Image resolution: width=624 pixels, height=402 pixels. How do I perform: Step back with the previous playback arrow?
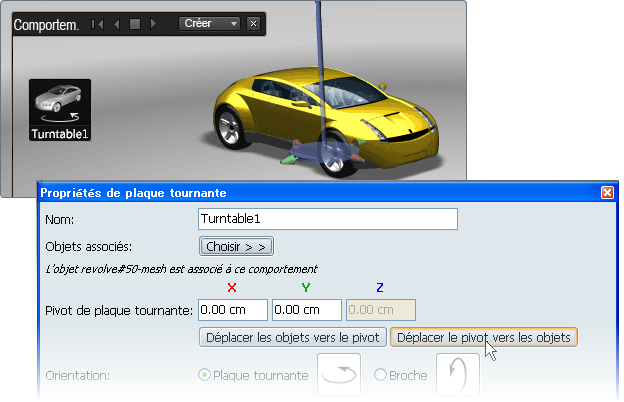click(117, 24)
